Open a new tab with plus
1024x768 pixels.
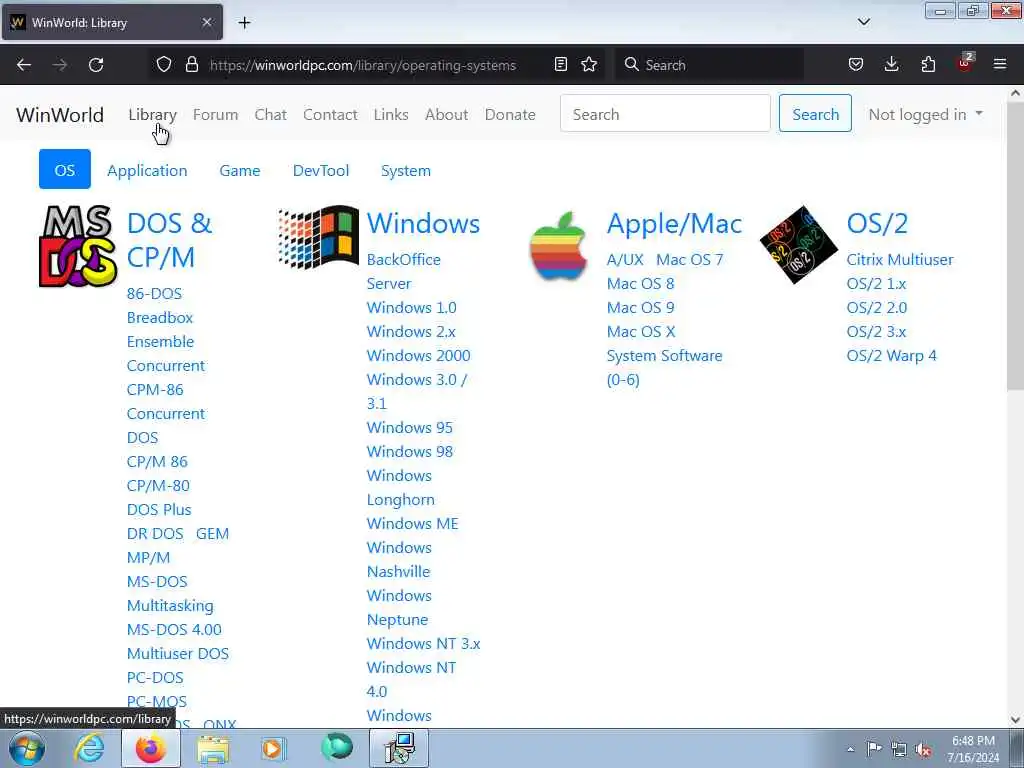tap(244, 23)
